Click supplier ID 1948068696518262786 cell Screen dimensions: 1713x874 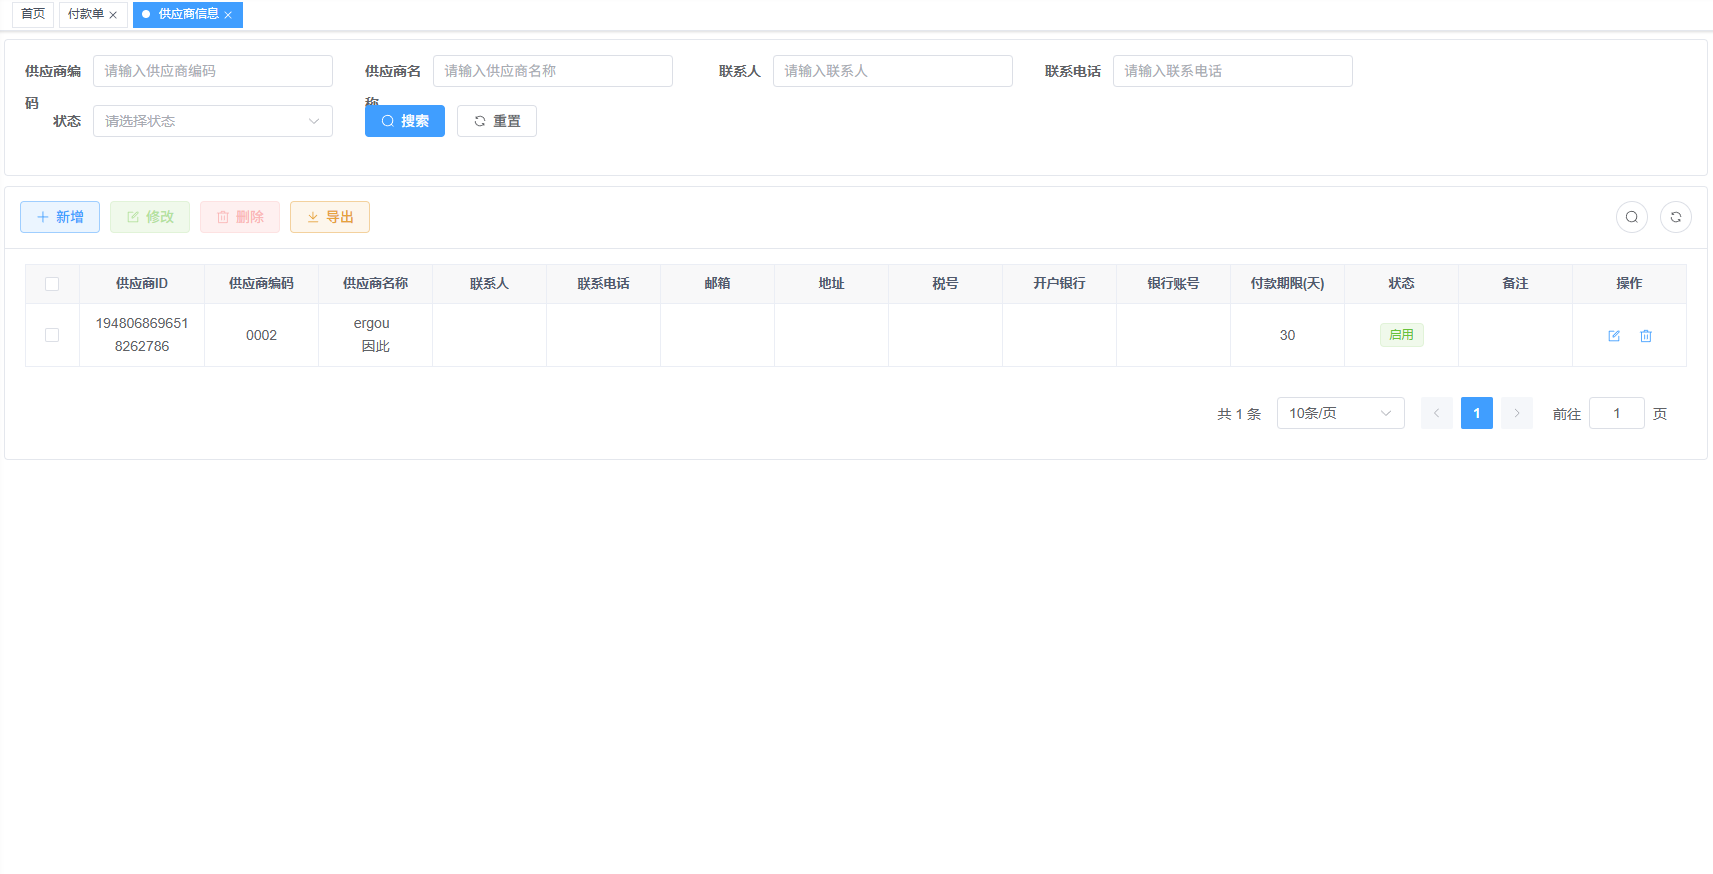point(142,335)
